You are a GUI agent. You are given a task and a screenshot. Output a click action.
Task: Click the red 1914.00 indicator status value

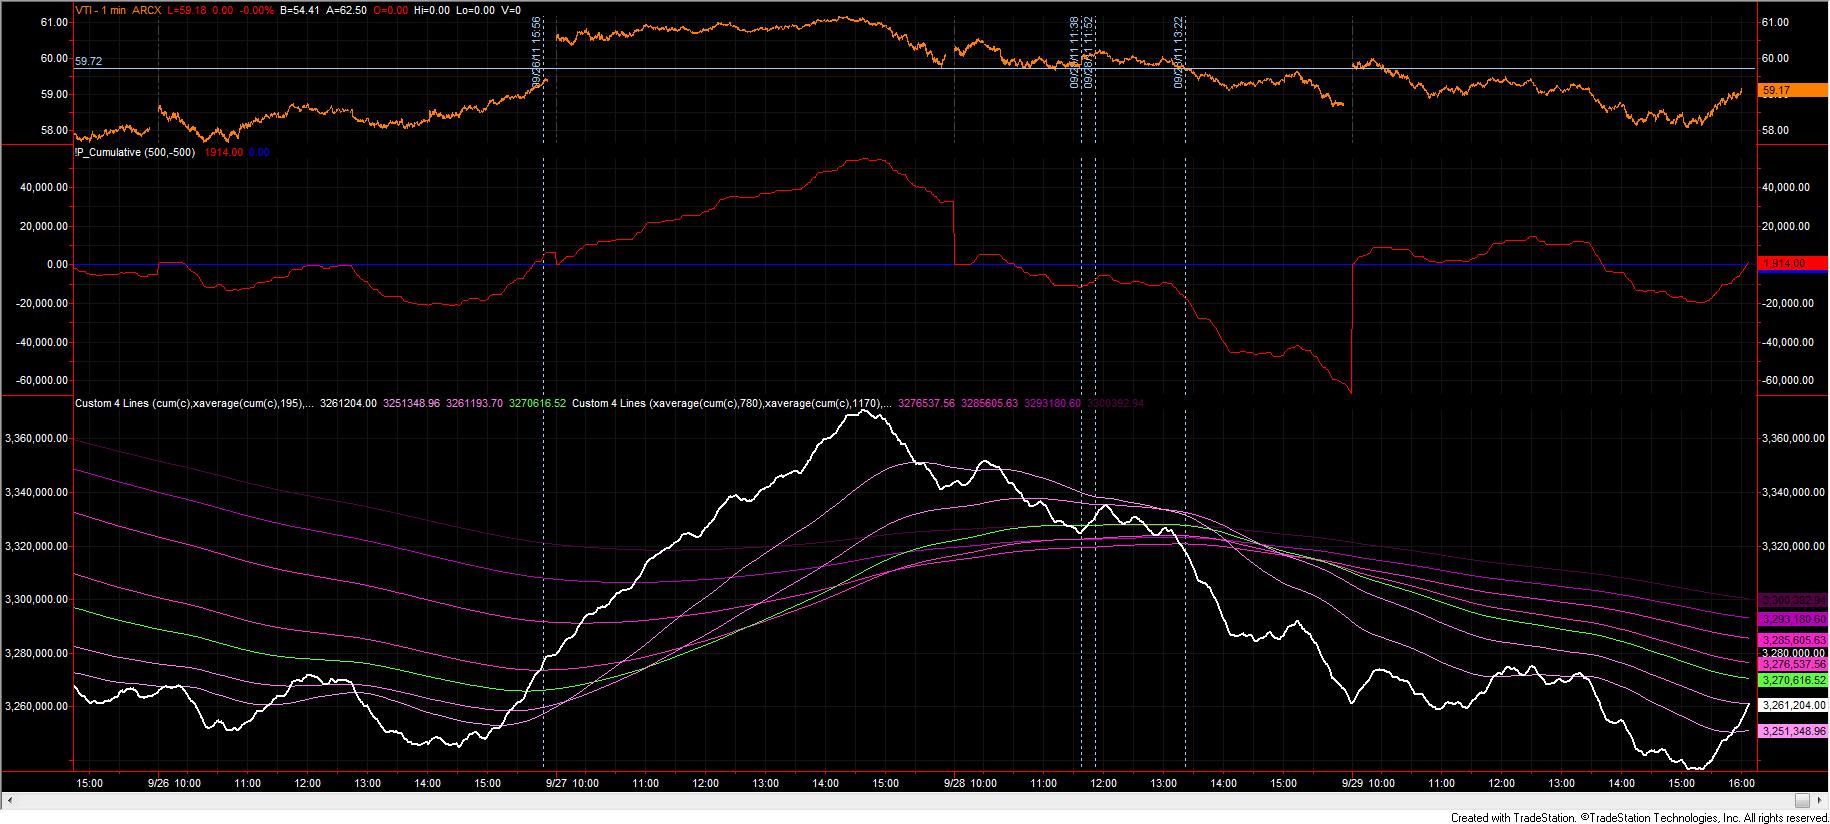(224, 152)
